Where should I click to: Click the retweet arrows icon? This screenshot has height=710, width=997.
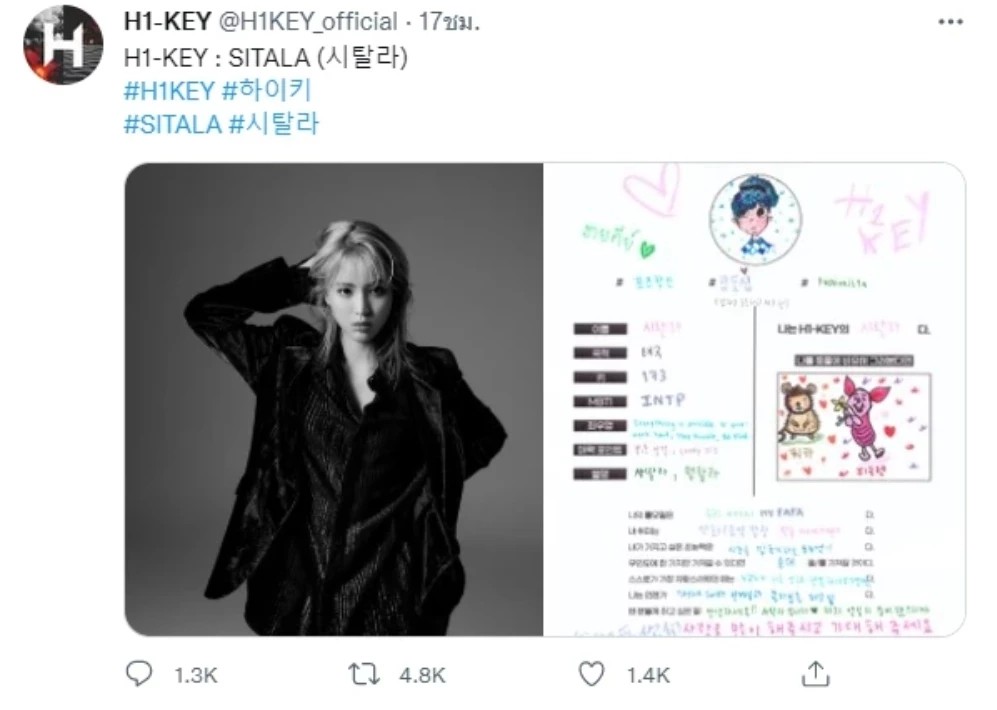tap(364, 674)
